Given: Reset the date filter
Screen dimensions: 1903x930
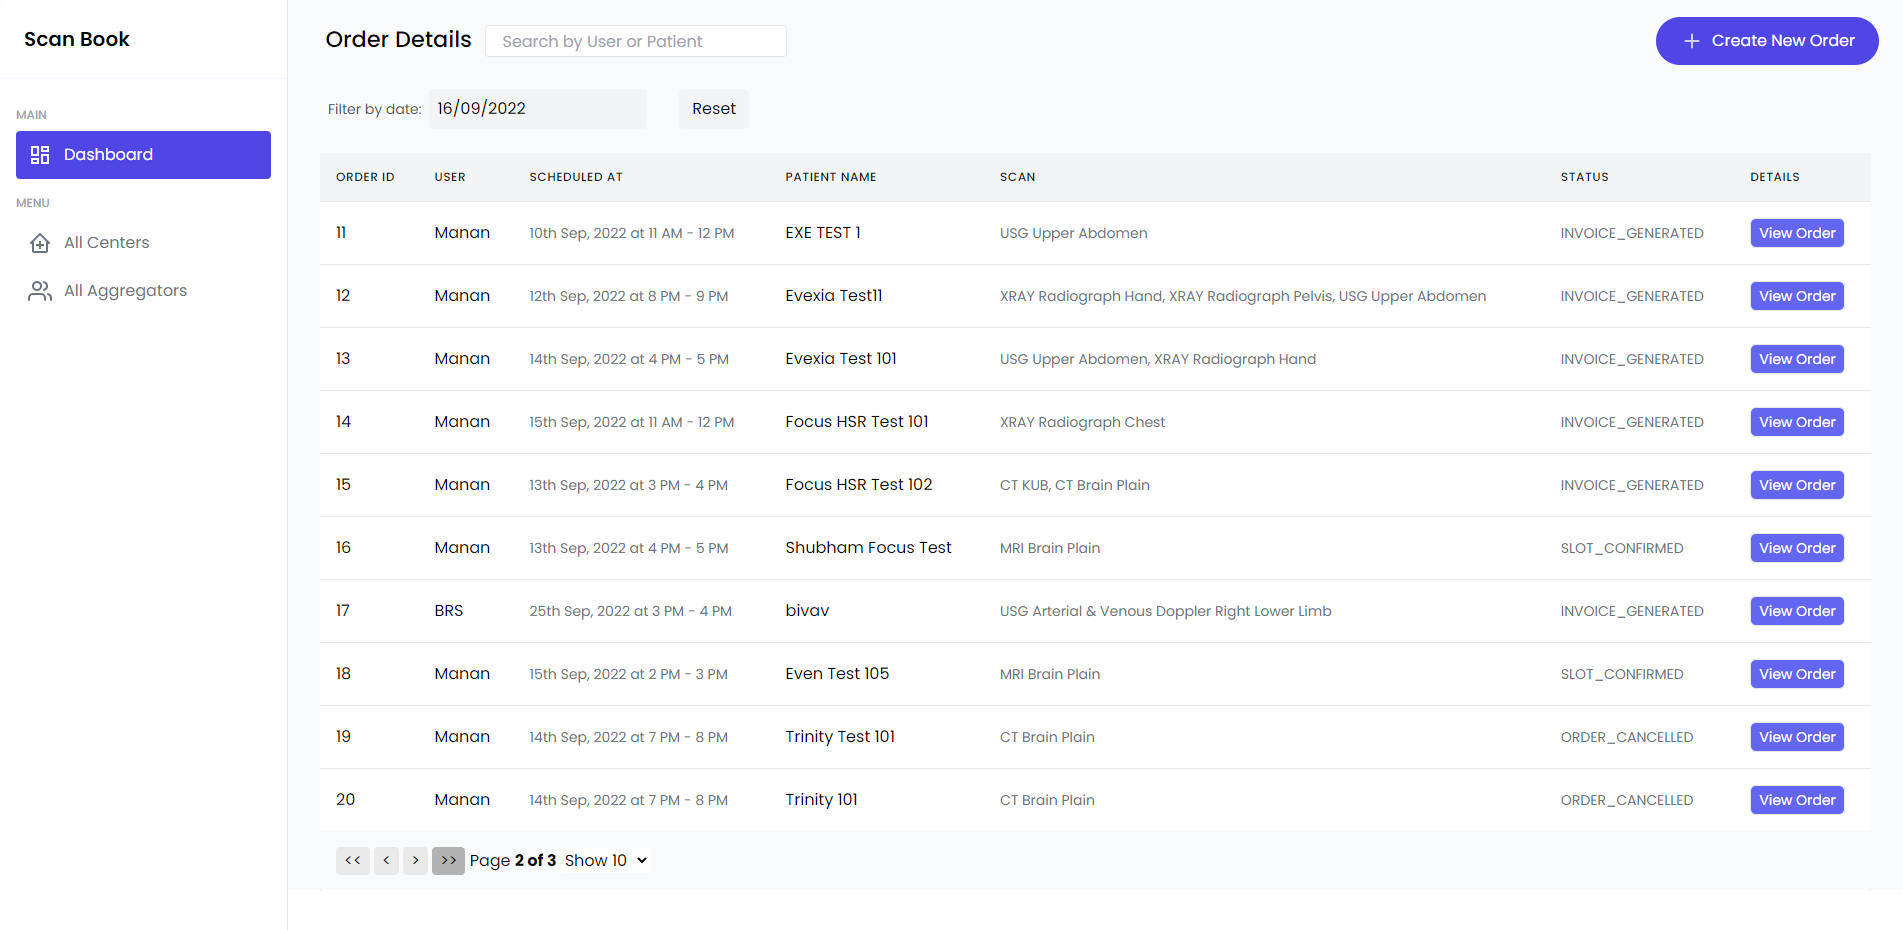Looking at the screenshot, I should (714, 109).
